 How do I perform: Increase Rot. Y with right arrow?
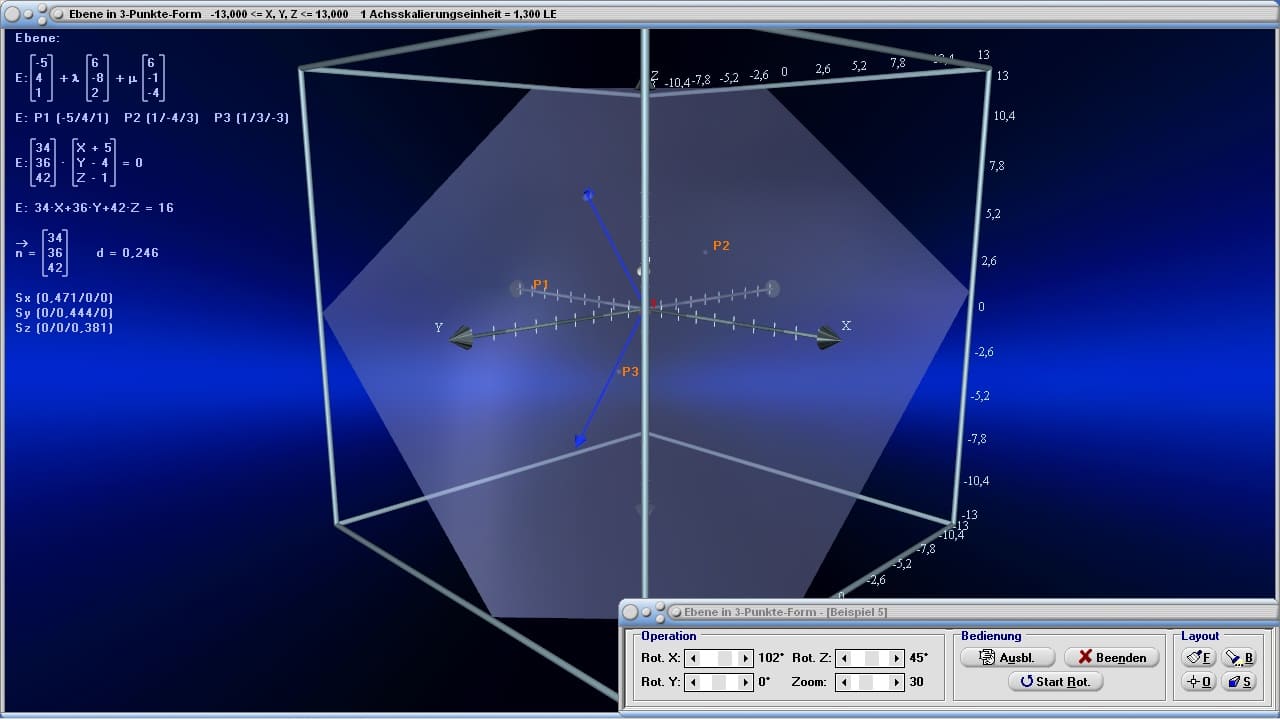pos(745,682)
